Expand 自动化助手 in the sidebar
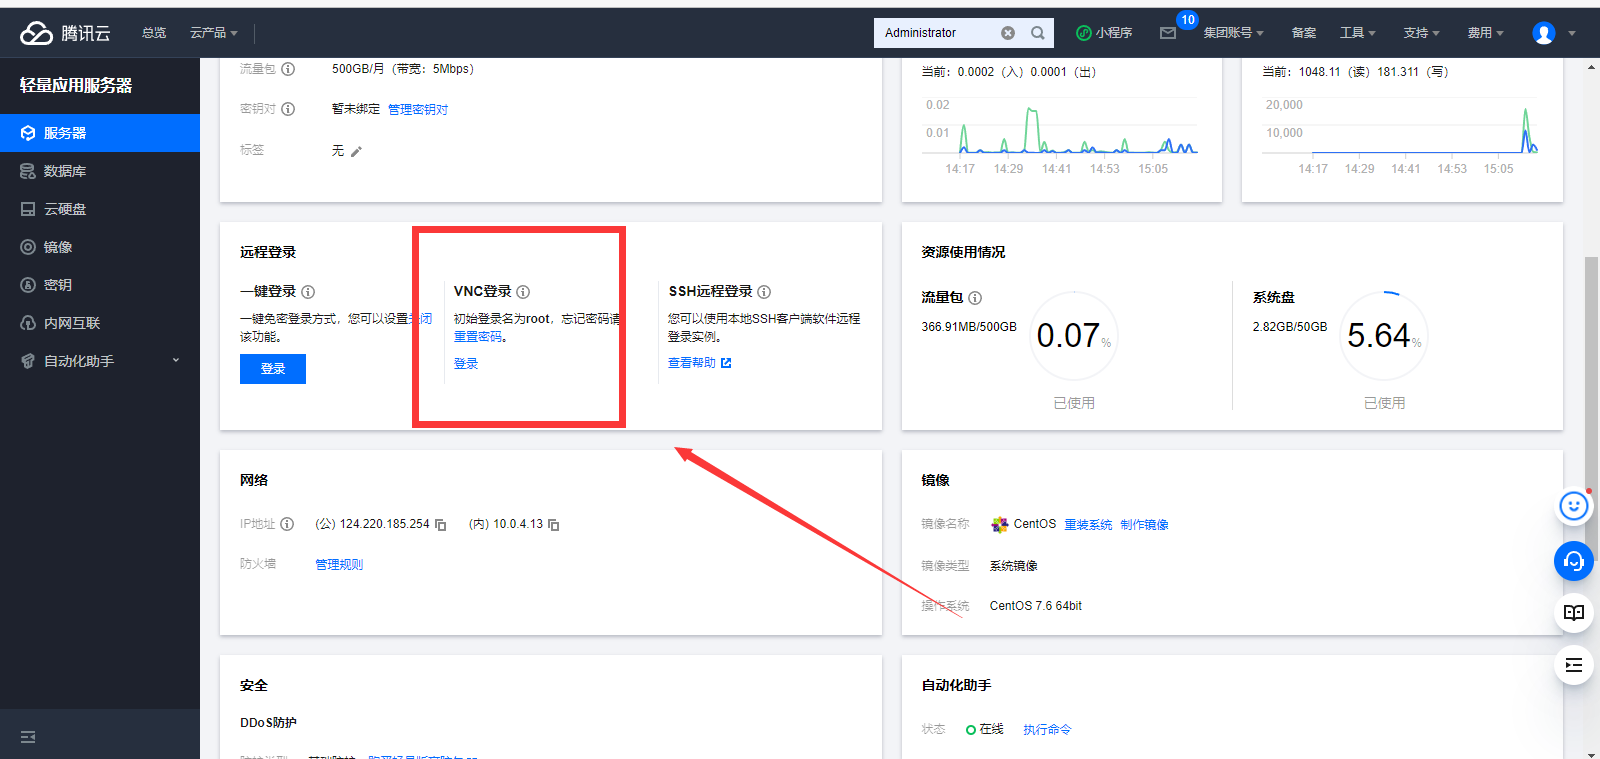This screenshot has width=1600, height=759. tap(100, 361)
